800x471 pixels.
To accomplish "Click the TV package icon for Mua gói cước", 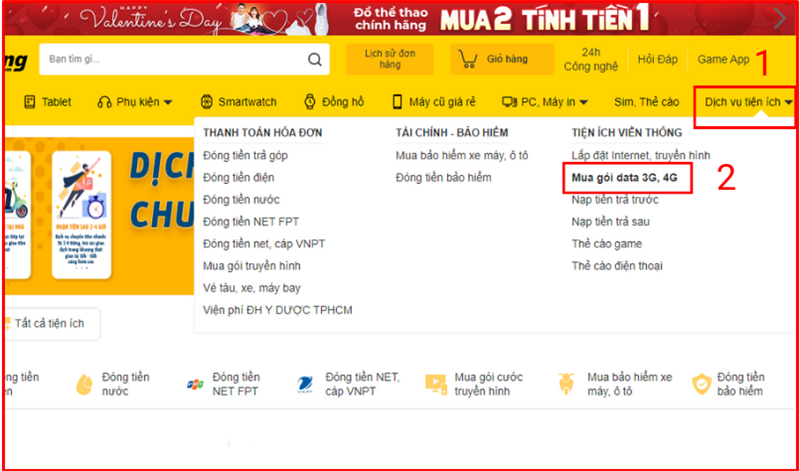I will pyautogui.click(x=436, y=384).
